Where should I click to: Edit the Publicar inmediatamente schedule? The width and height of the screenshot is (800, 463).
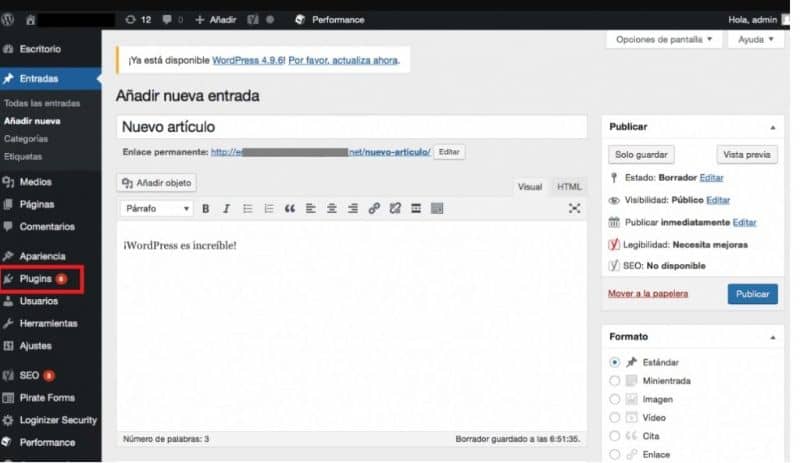tap(744, 223)
